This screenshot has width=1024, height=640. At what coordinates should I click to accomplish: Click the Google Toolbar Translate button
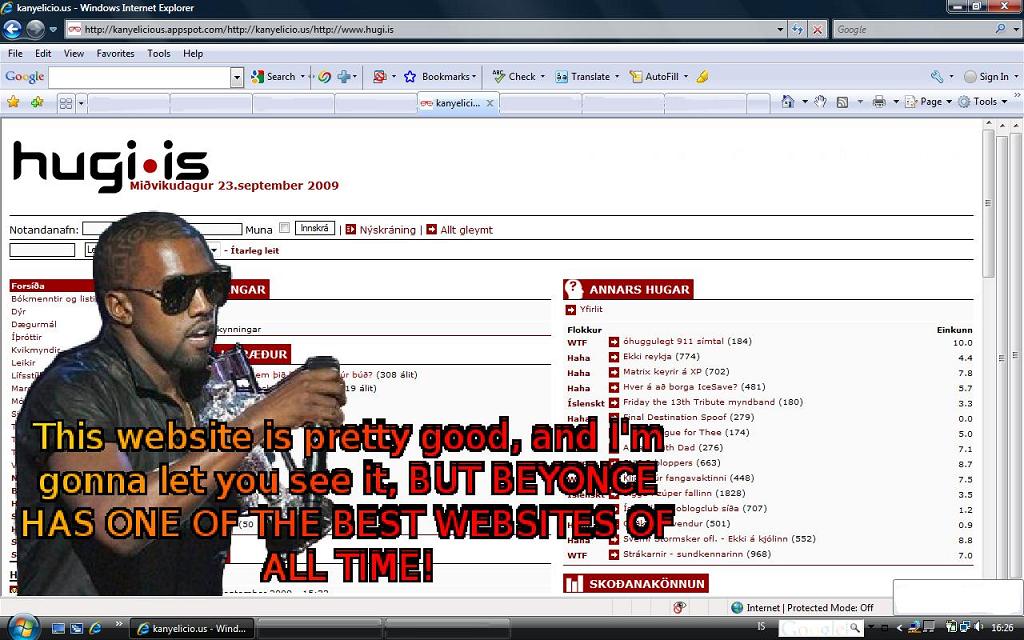click(583, 76)
